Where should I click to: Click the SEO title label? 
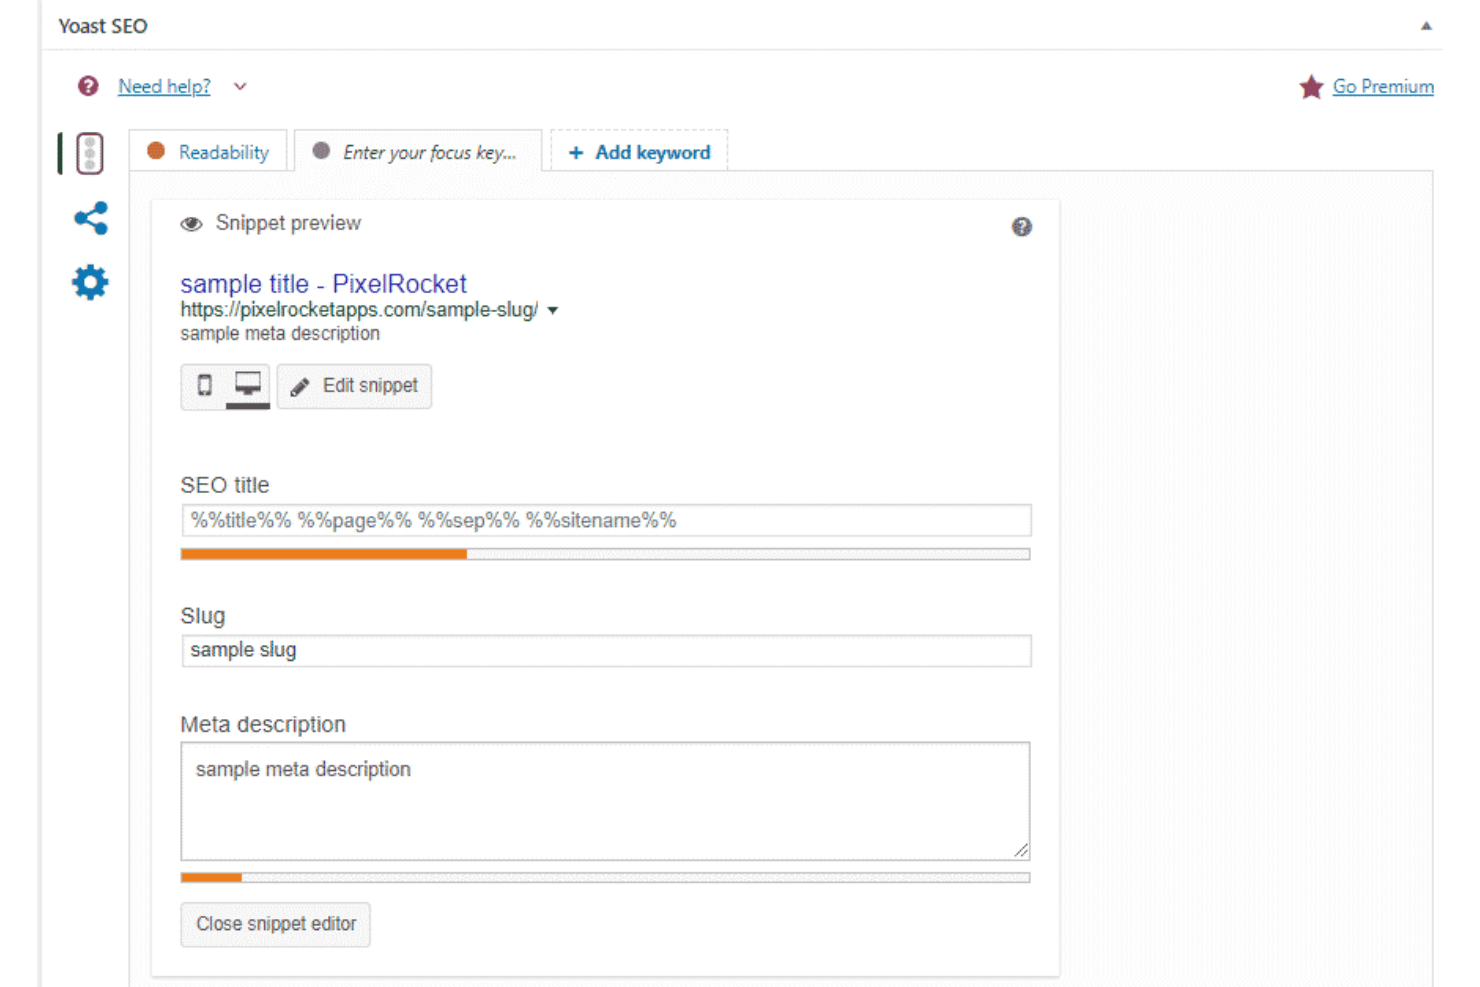(225, 485)
